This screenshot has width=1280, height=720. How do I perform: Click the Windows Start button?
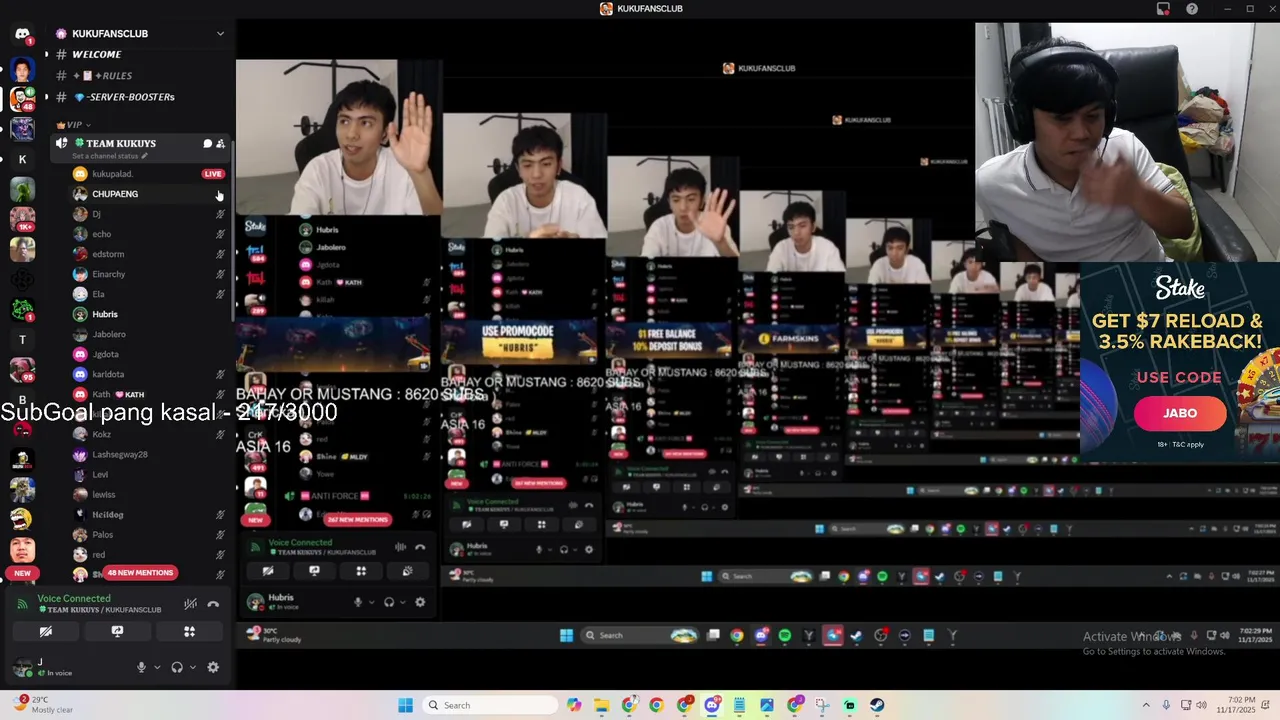click(x=405, y=705)
